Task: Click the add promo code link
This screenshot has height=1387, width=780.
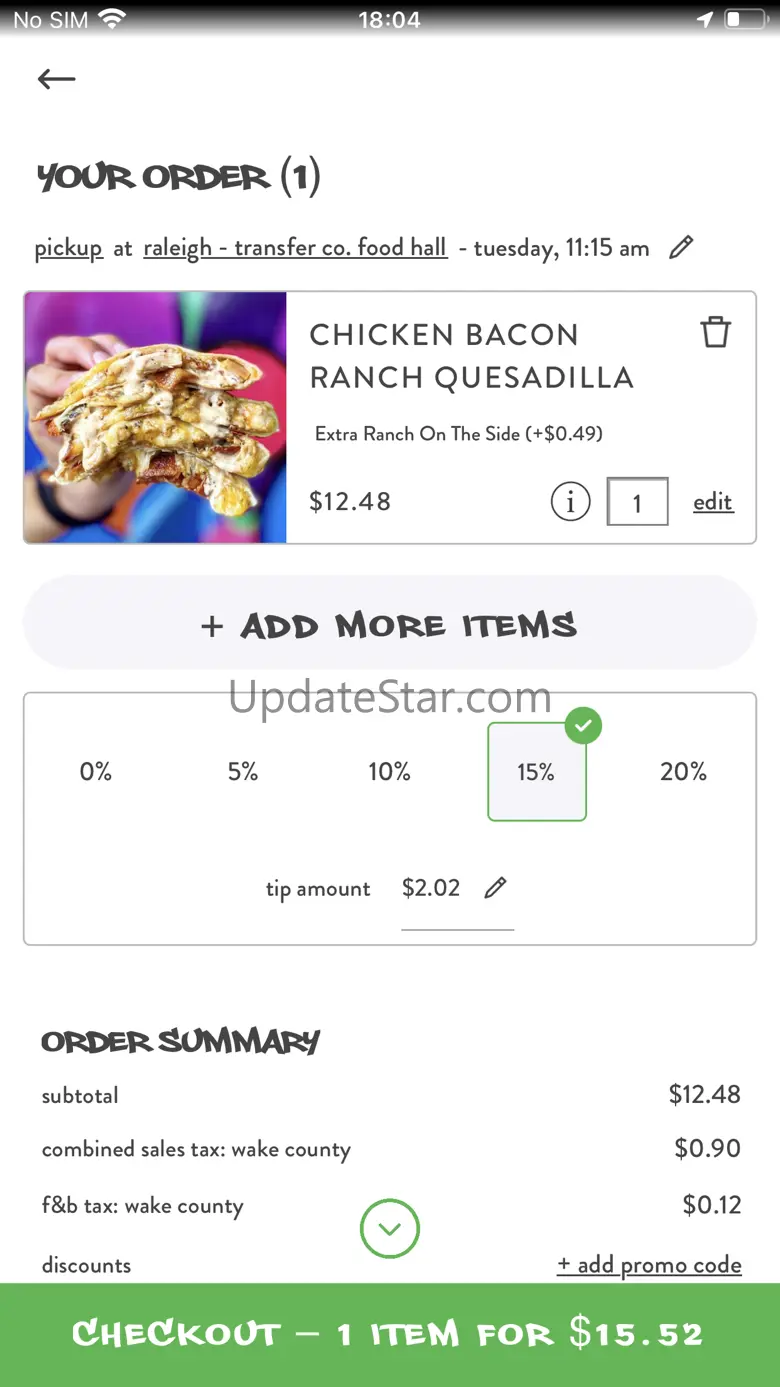Action: [x=649, y=1265]
